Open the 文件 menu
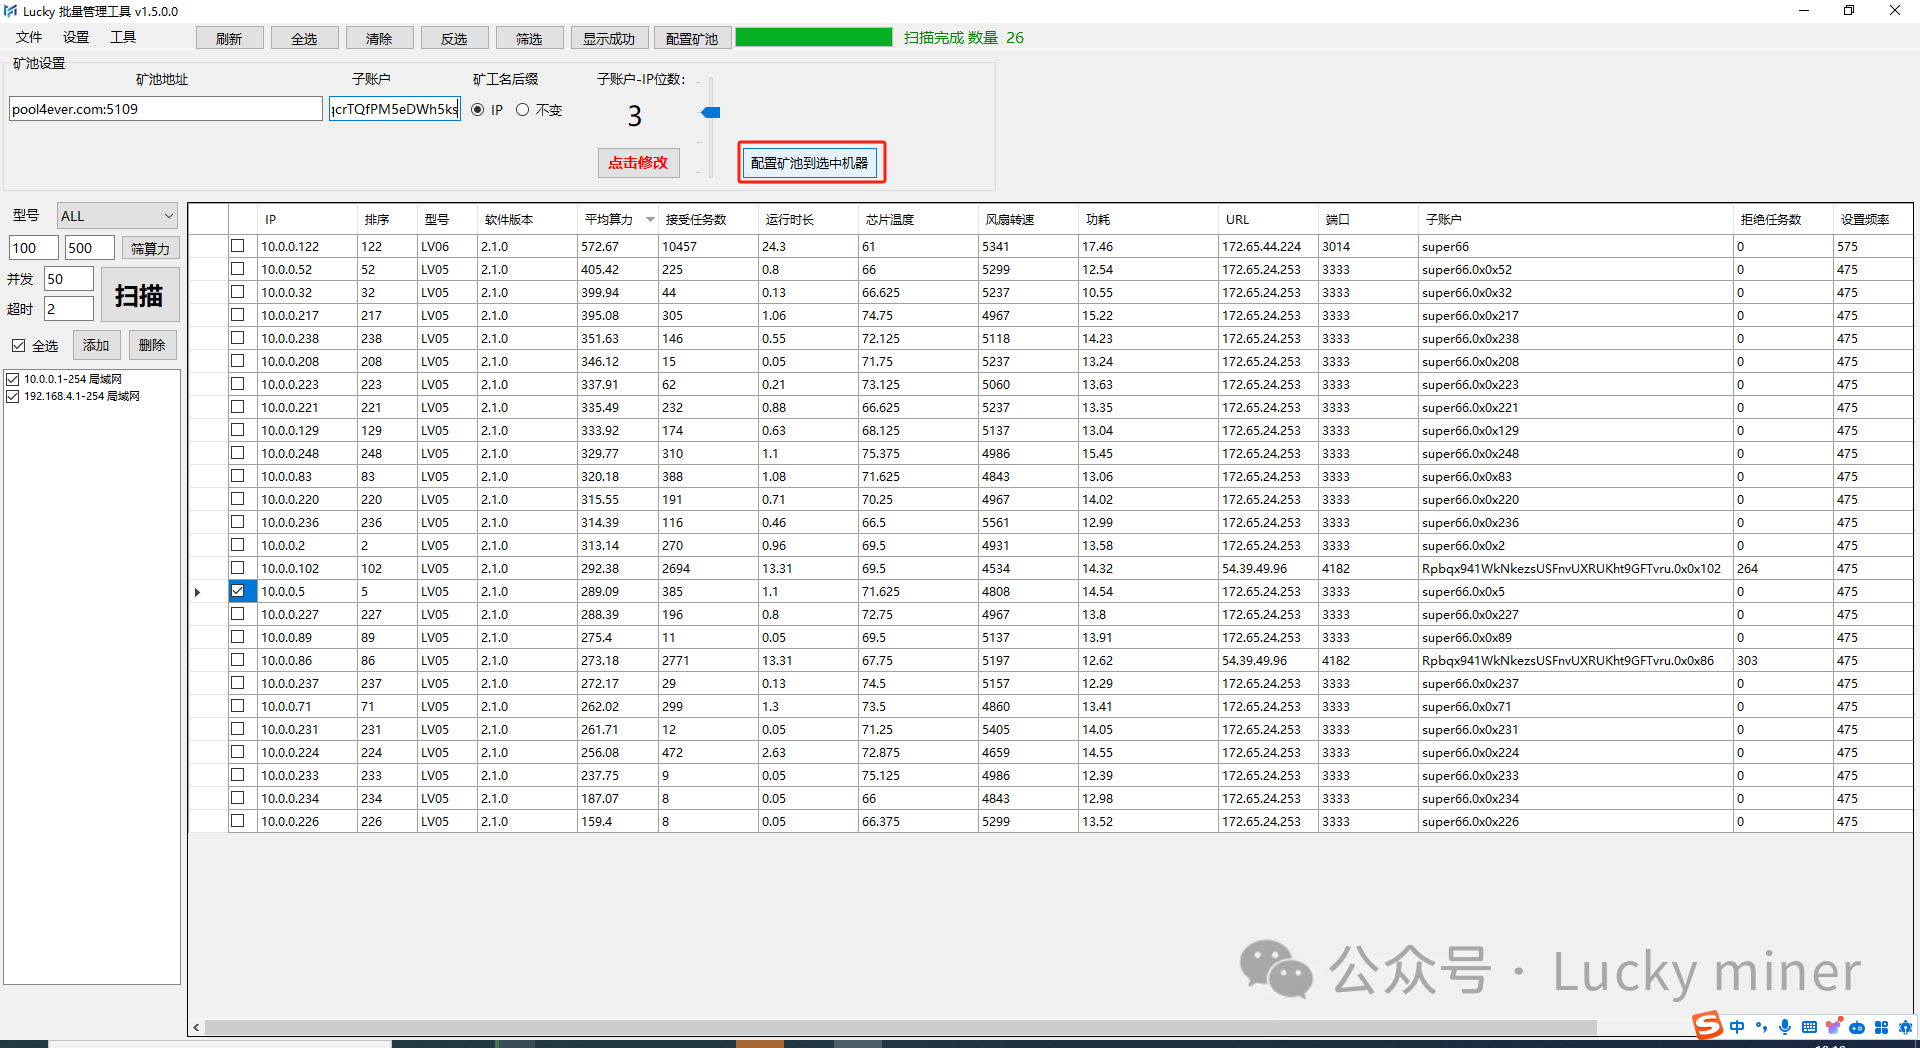The width and height of the screenshot is (1920, 1048). 29,38
